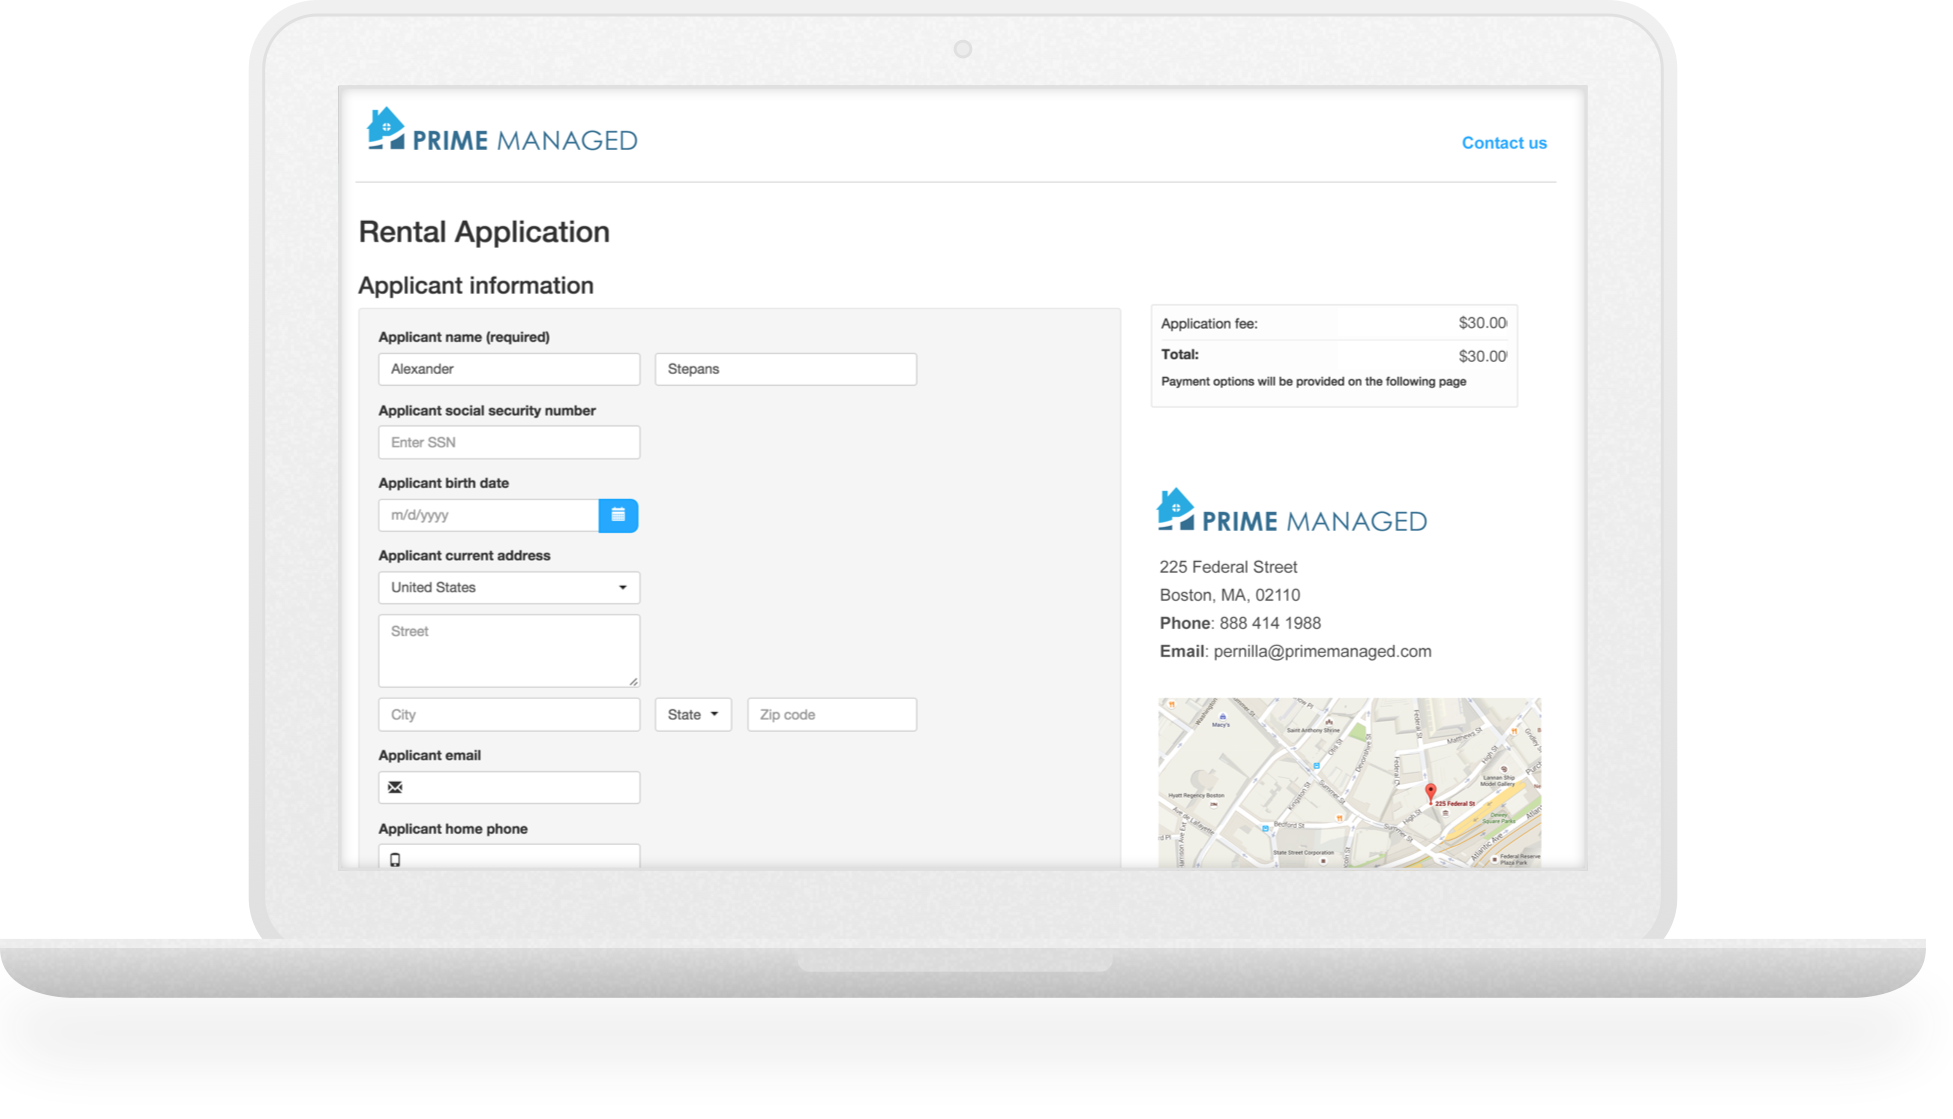Click the calendar icon for birth date
This screenshot has width=1953, height=1119.
coord(618,514)
